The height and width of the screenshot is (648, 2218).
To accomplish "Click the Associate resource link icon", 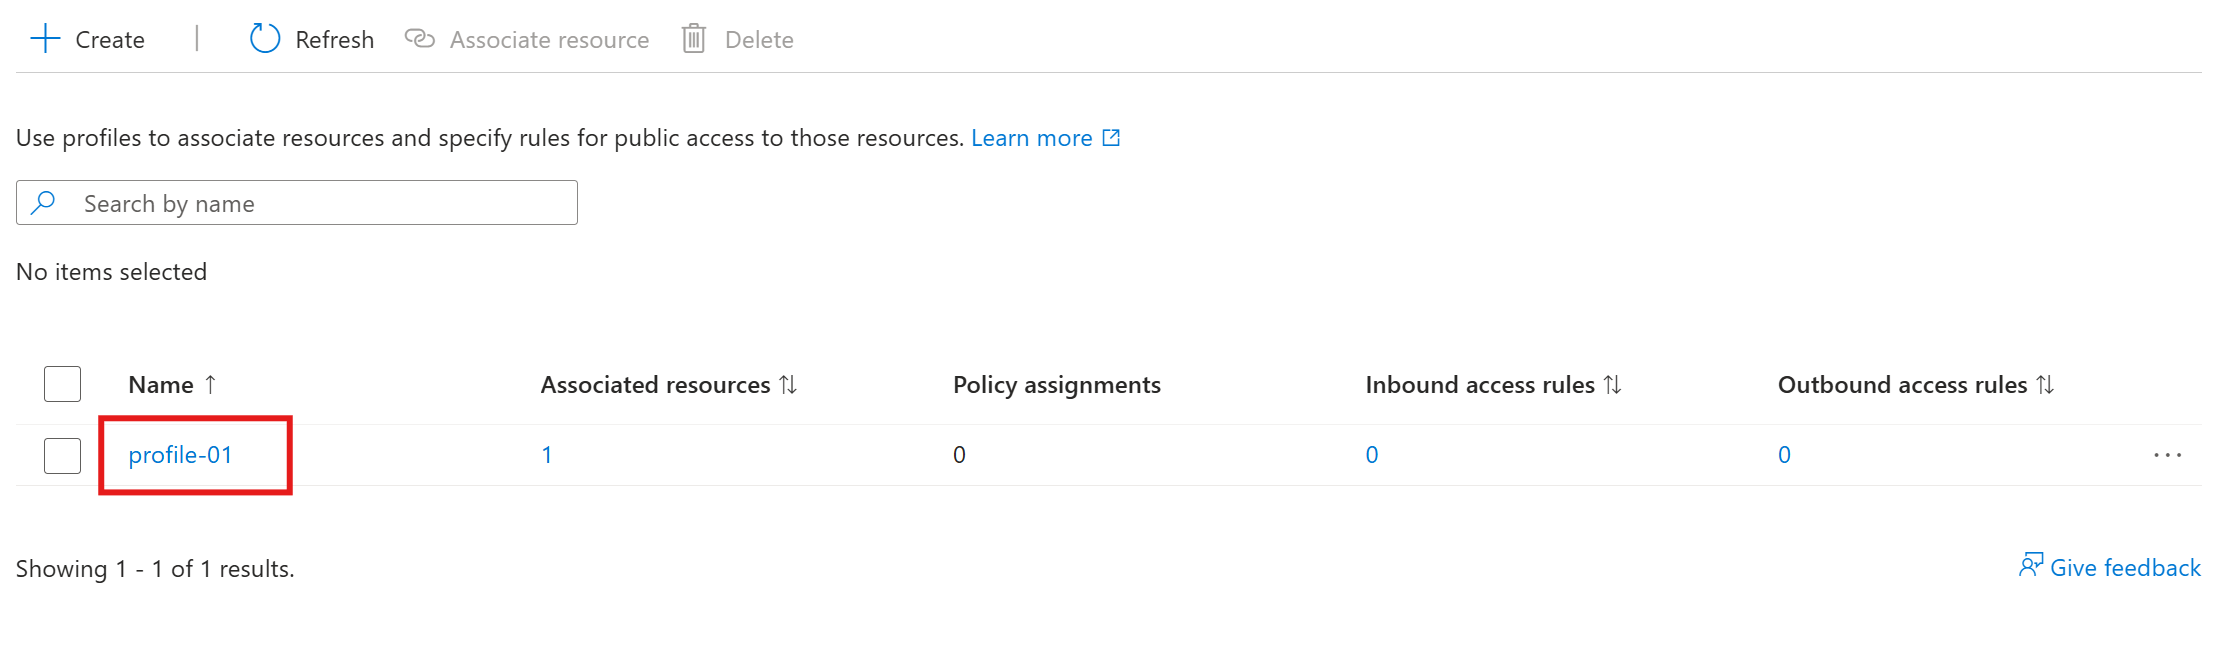I will pyautogui.click(x=419, y=39).
